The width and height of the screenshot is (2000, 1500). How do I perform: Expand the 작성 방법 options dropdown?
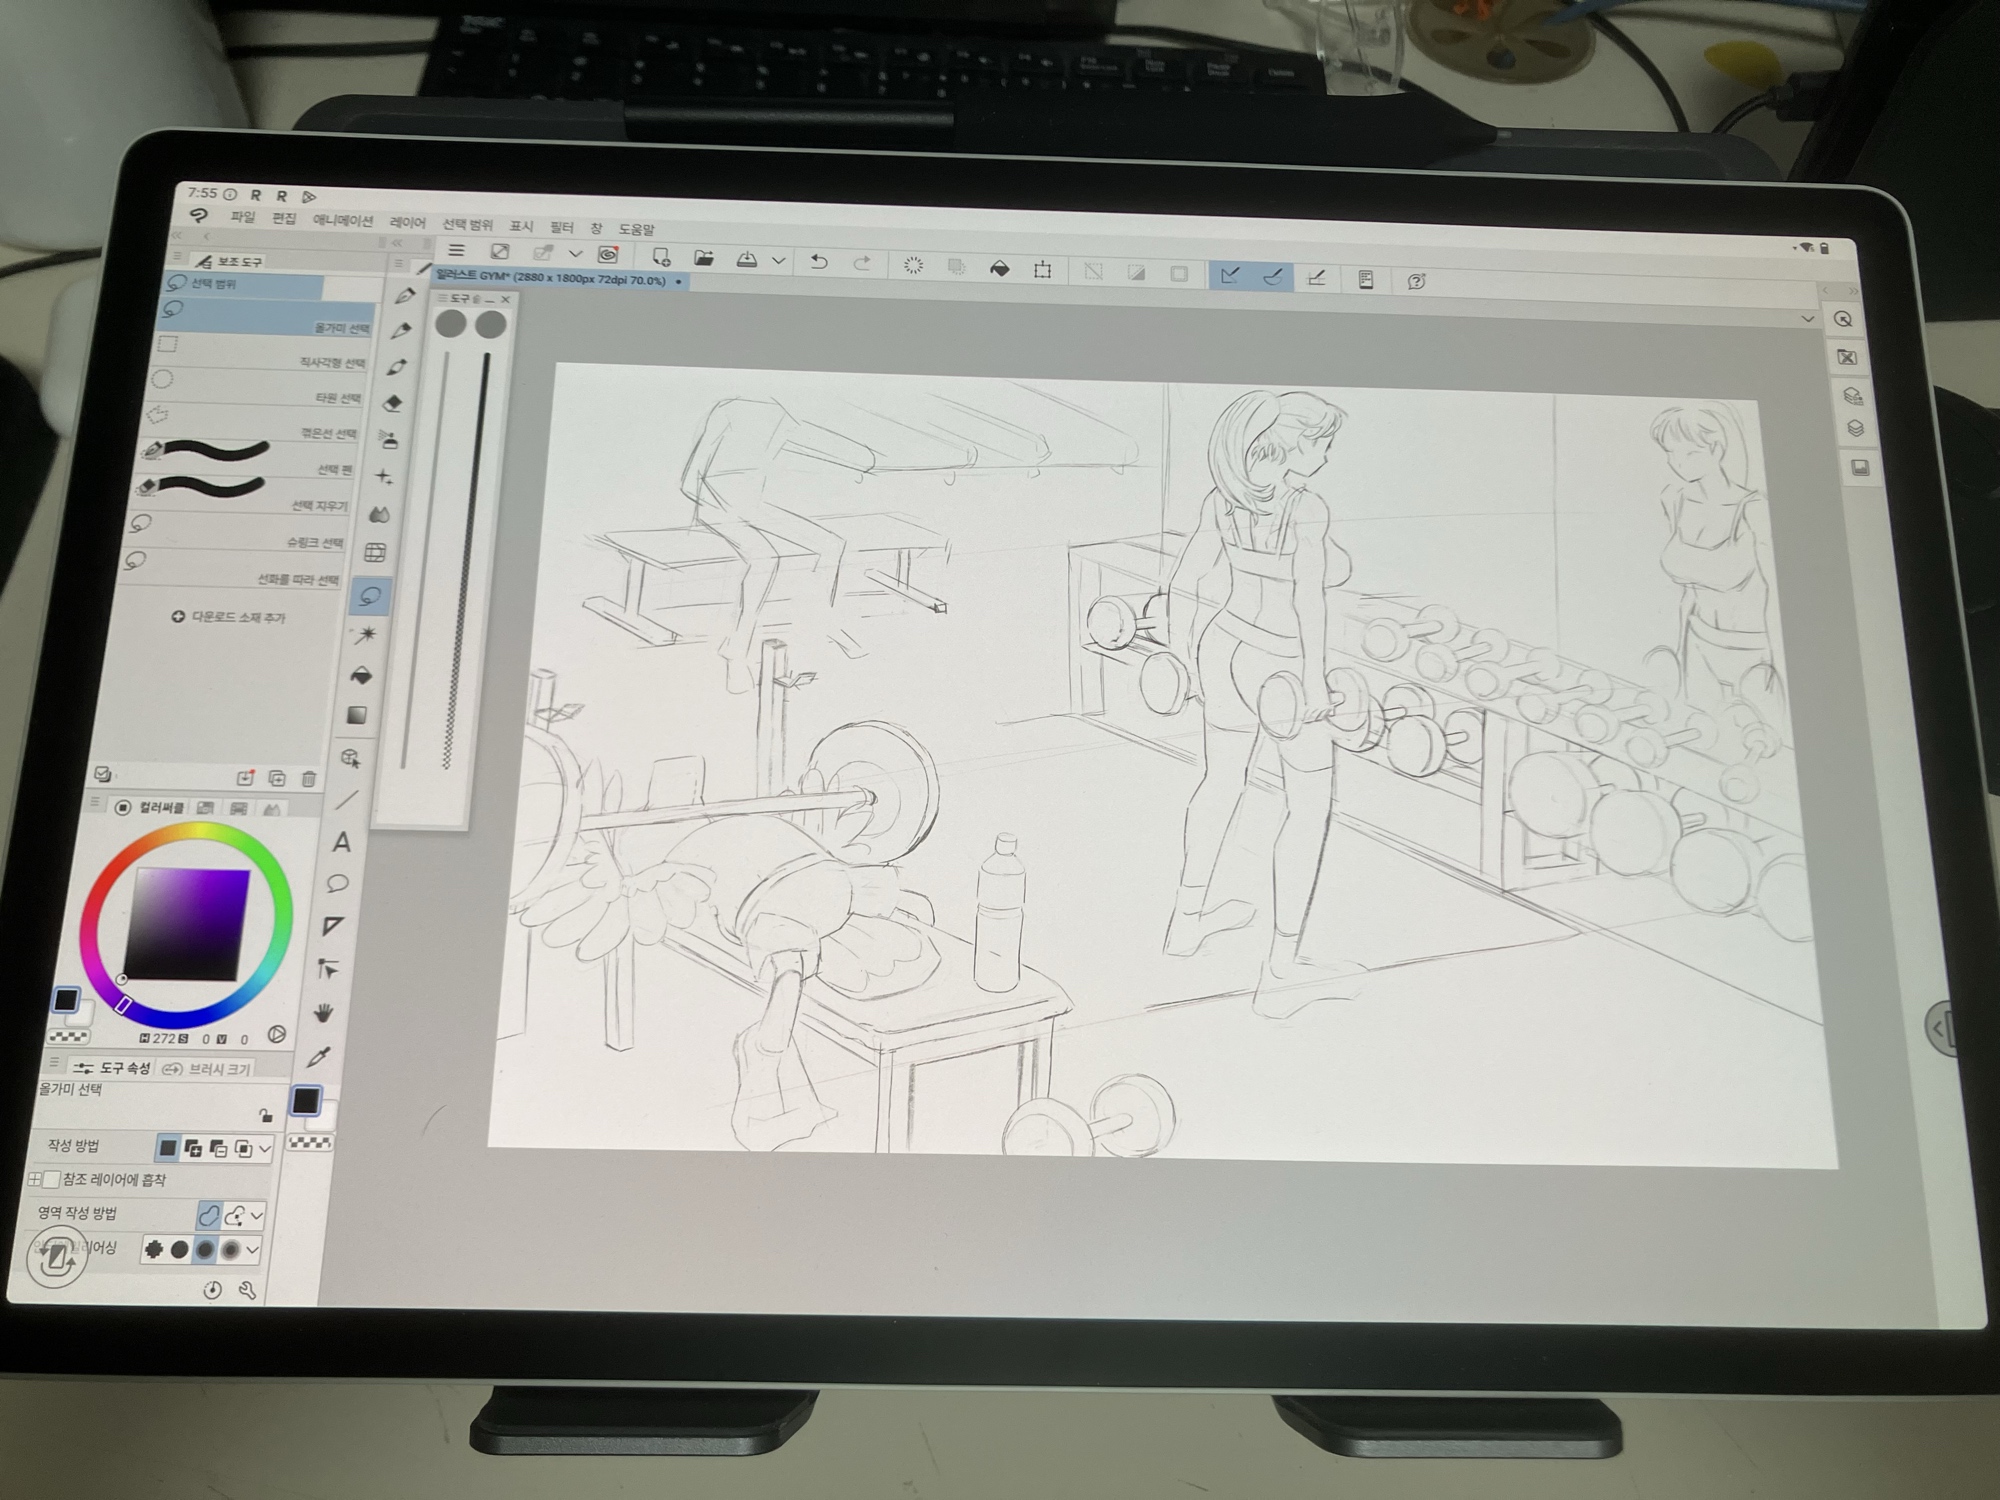coord(265,1149)
